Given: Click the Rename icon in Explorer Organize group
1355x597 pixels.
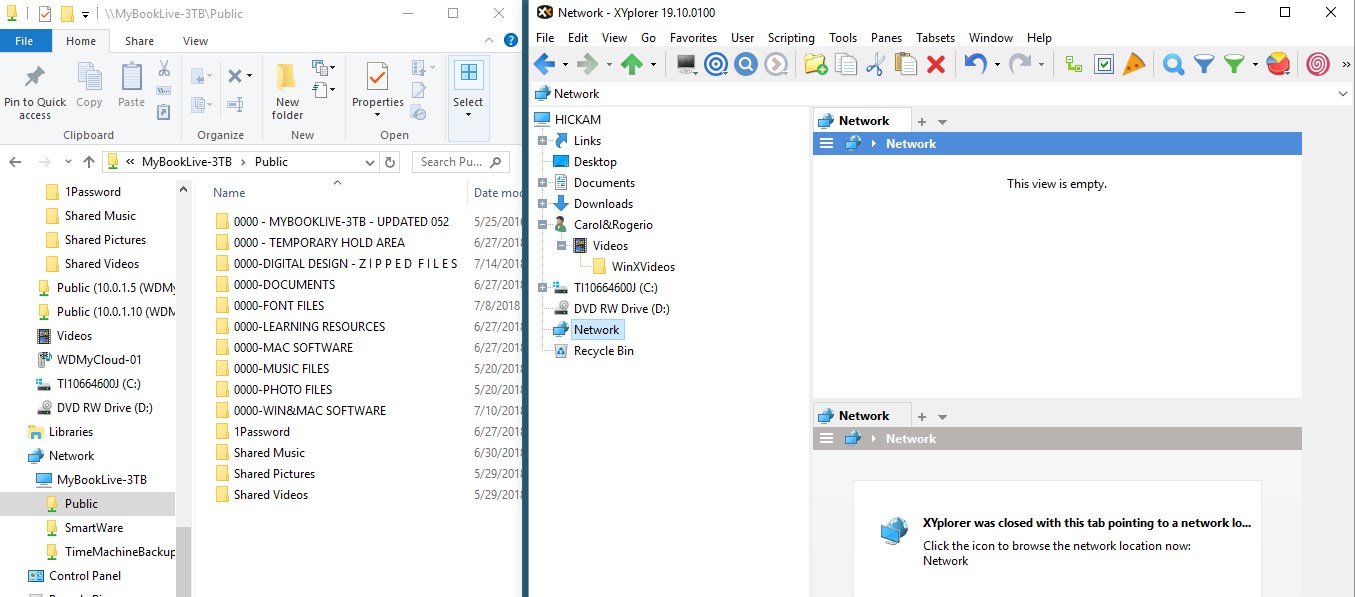Looking at the screenshot, I should 236,104.
